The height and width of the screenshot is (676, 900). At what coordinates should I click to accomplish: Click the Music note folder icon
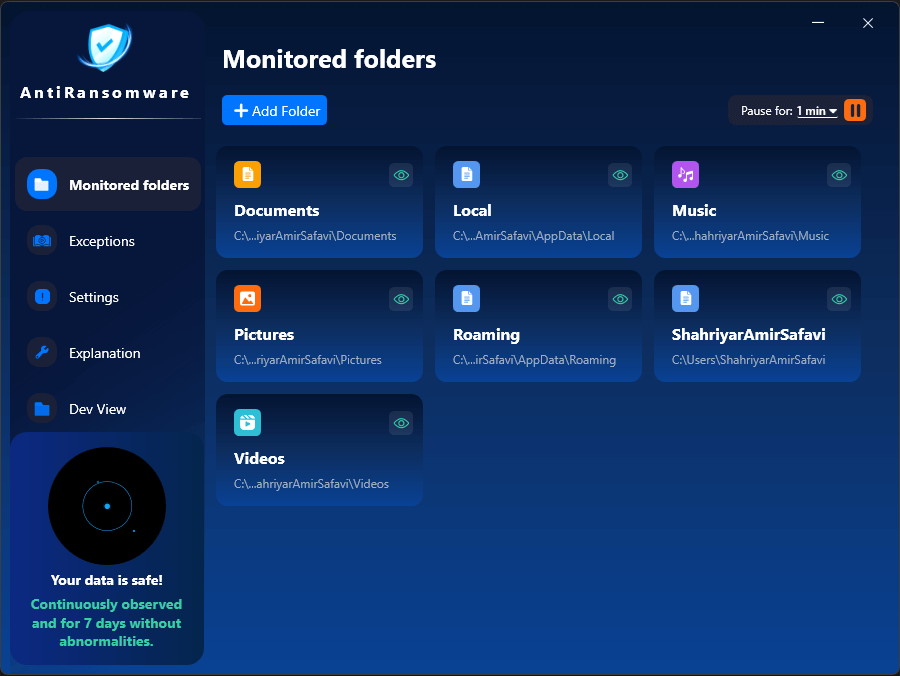(685, 174)
